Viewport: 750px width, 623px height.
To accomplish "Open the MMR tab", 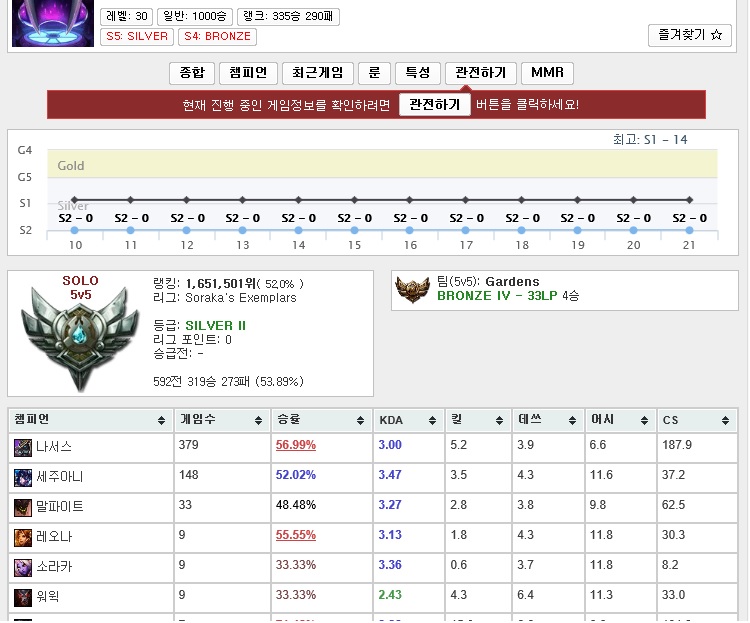I will (x=547, y=73).
